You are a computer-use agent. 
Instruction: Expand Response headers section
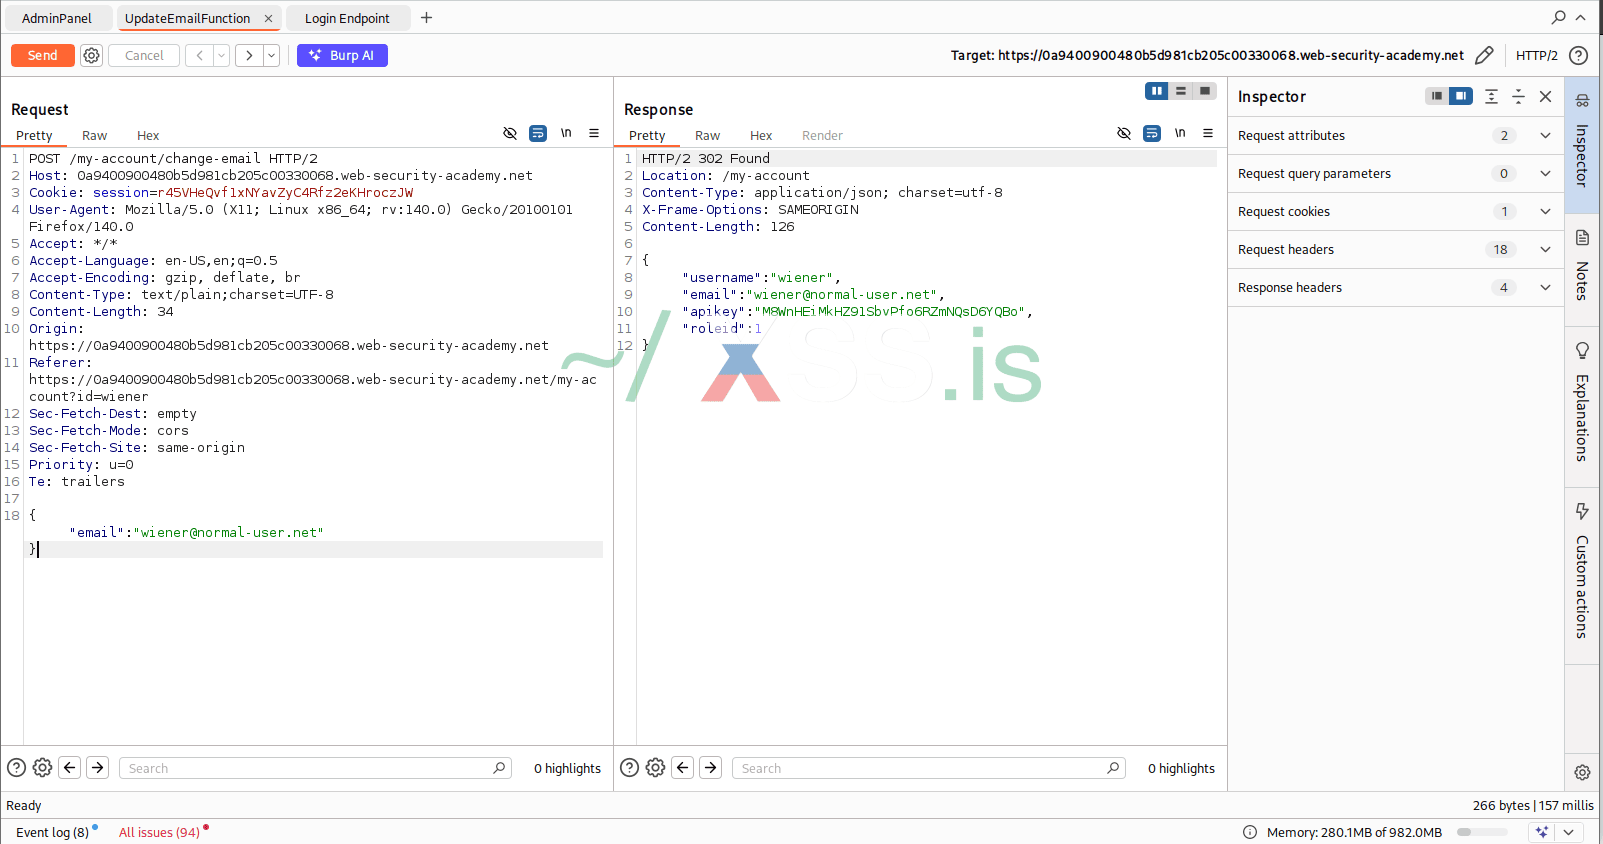tap(1545, 288)
